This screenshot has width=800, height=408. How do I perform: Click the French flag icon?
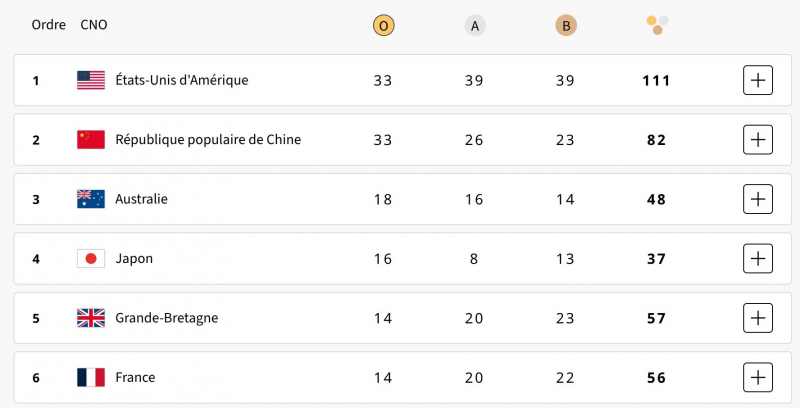click(x=91, y=377)
